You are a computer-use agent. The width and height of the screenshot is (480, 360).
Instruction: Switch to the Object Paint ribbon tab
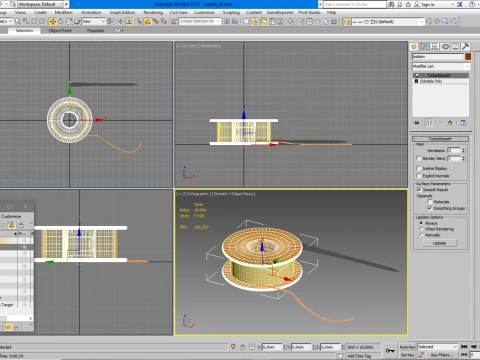60,30
